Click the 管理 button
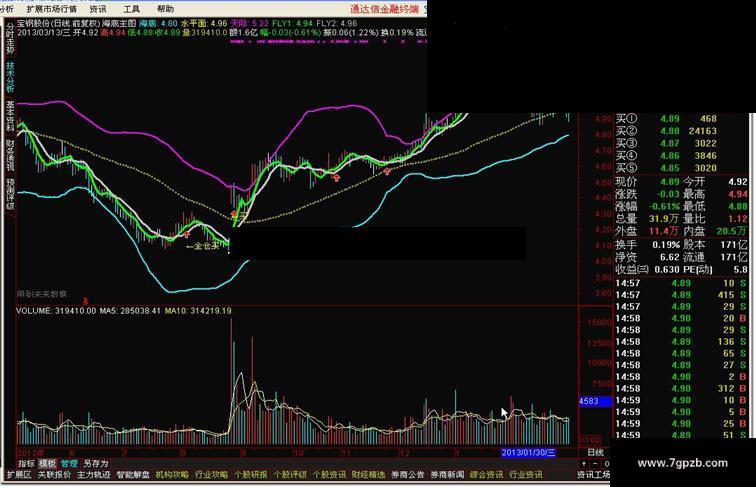Screen dimensions: 756x487 coord(68,463)
